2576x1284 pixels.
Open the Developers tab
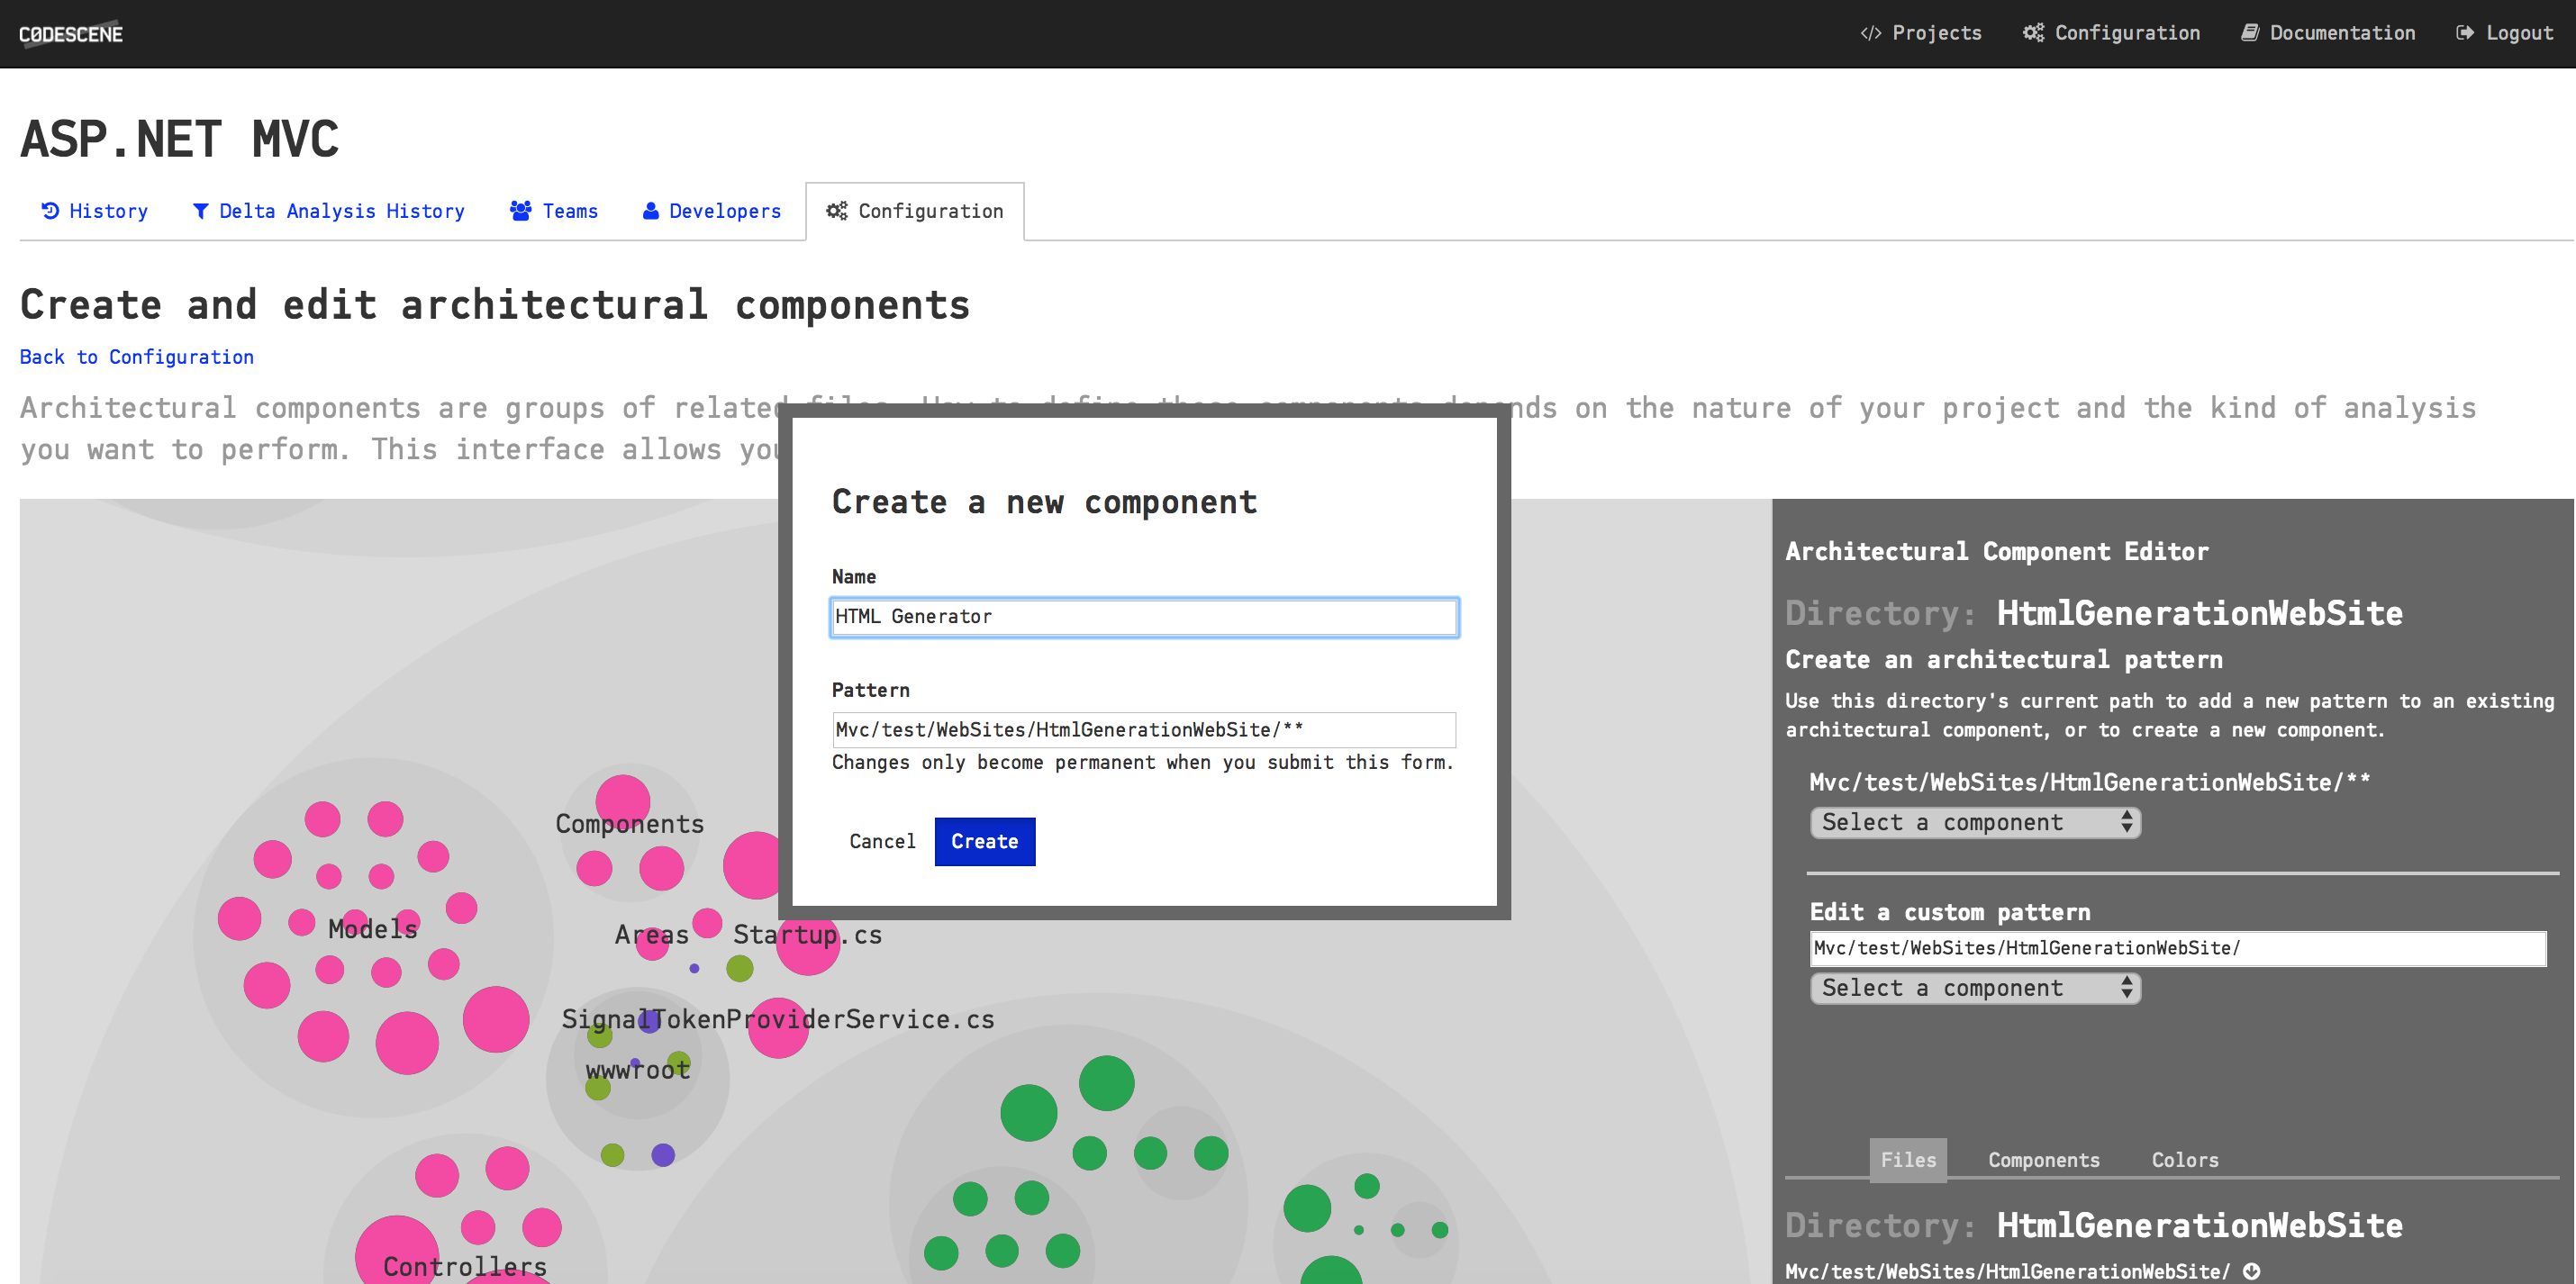711,211
